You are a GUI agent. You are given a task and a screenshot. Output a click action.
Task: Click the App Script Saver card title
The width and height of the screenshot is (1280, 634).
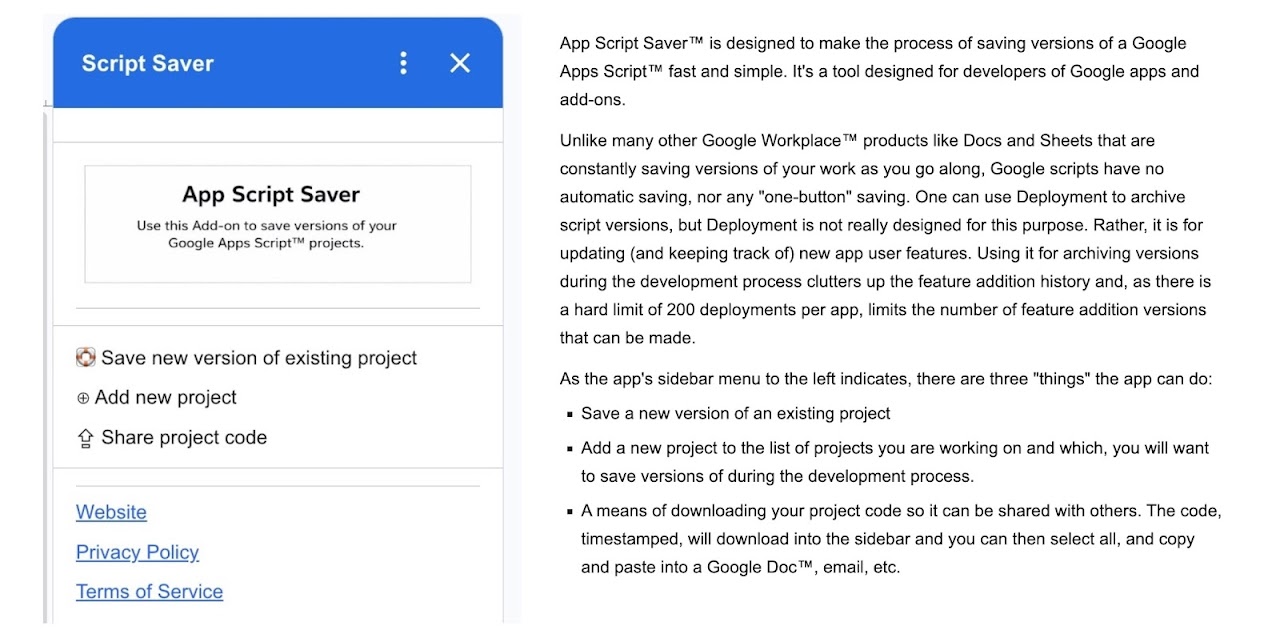tap(271, 194)
